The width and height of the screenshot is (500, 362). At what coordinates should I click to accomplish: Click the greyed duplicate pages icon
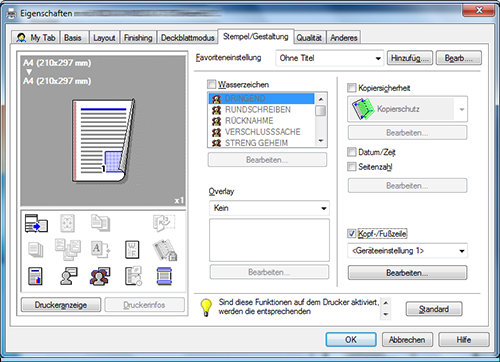point(100,223)
